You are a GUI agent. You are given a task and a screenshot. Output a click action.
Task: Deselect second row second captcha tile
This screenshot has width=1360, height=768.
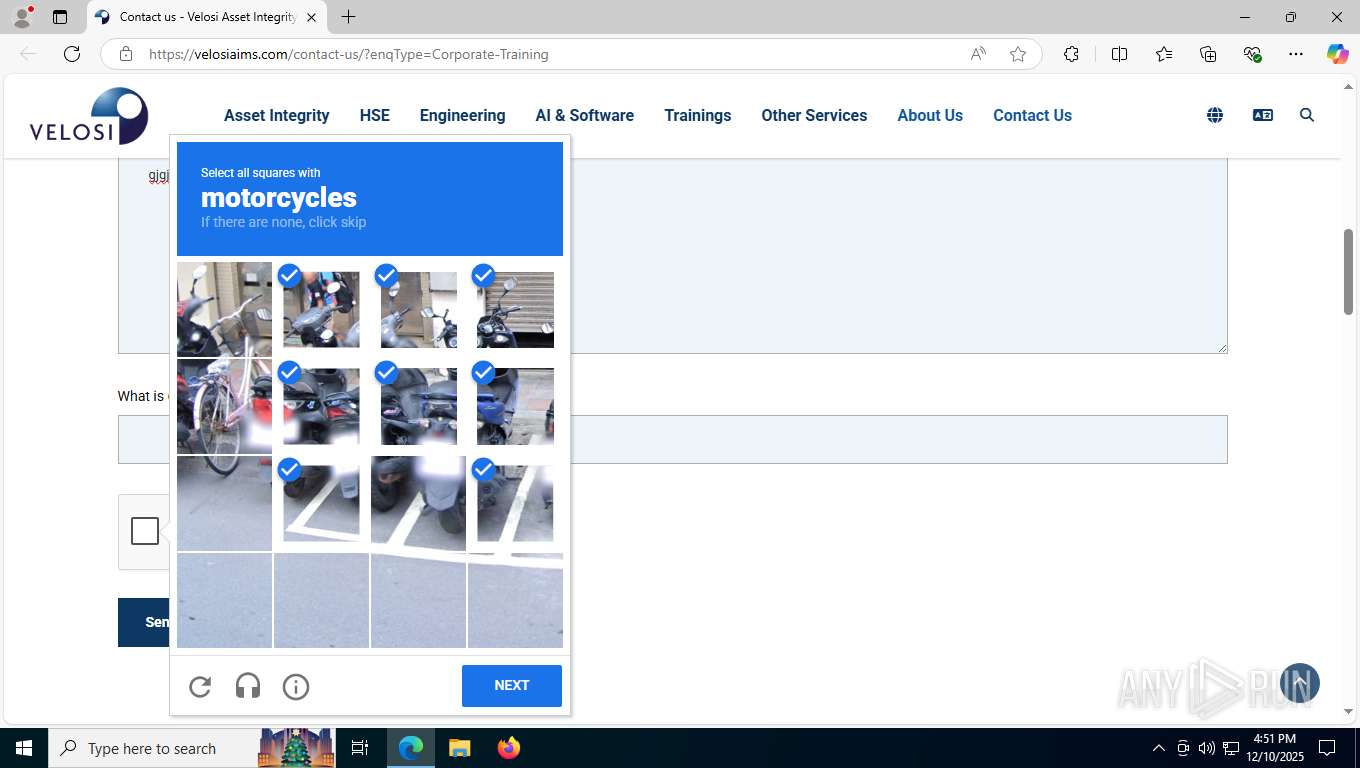pyautogui.click(x=321, y=407)
